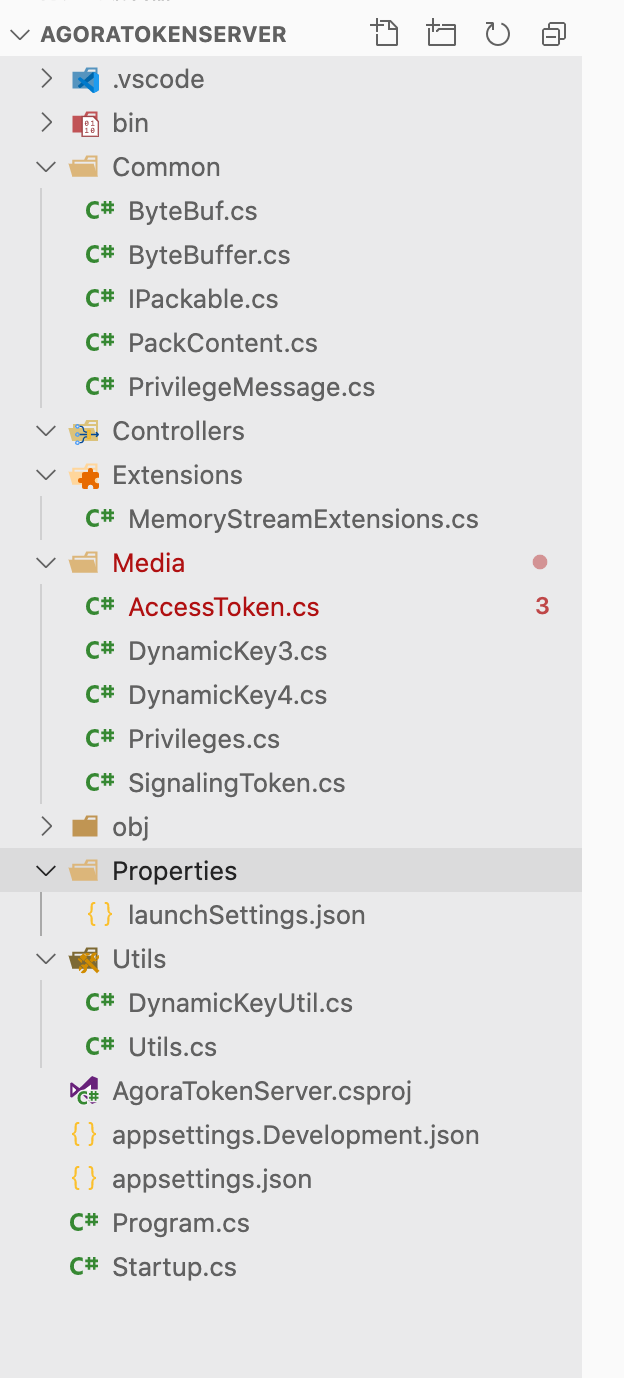Click the New File icon in explorer header
This screenshot has width=624, height=1378.
click(385, 34)
